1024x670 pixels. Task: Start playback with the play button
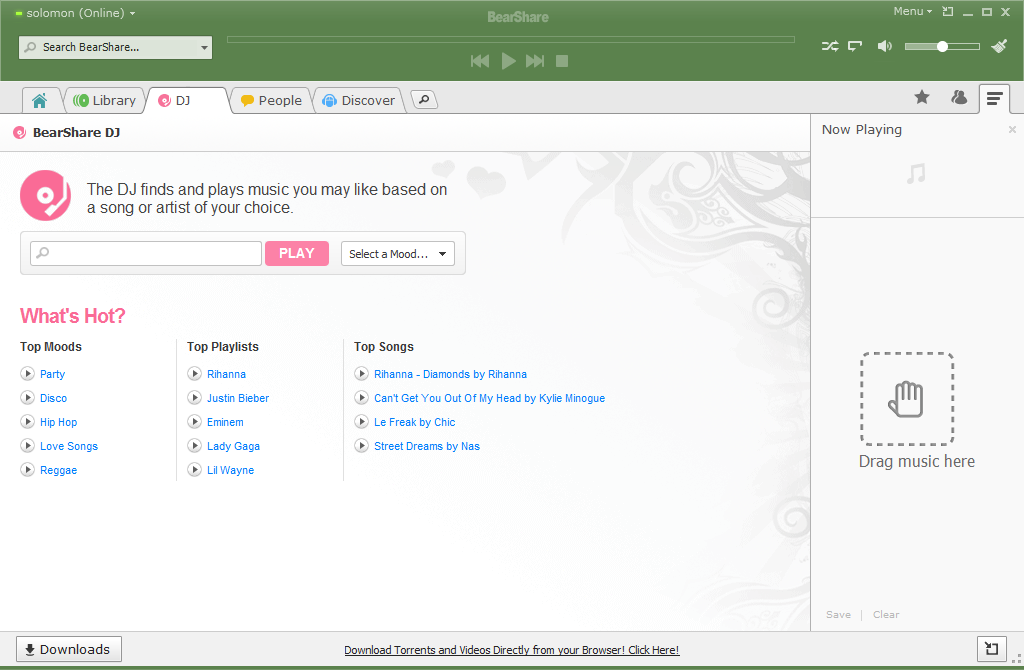pyautogui.click(x=508, y=61)
